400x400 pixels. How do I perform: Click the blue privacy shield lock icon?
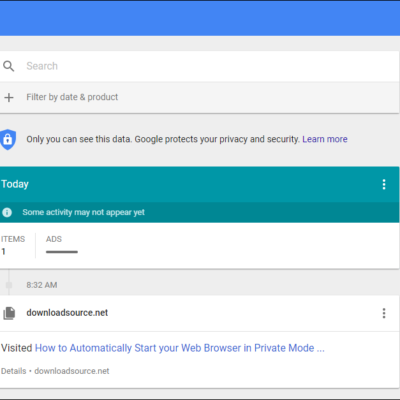[x=8, y=139]
